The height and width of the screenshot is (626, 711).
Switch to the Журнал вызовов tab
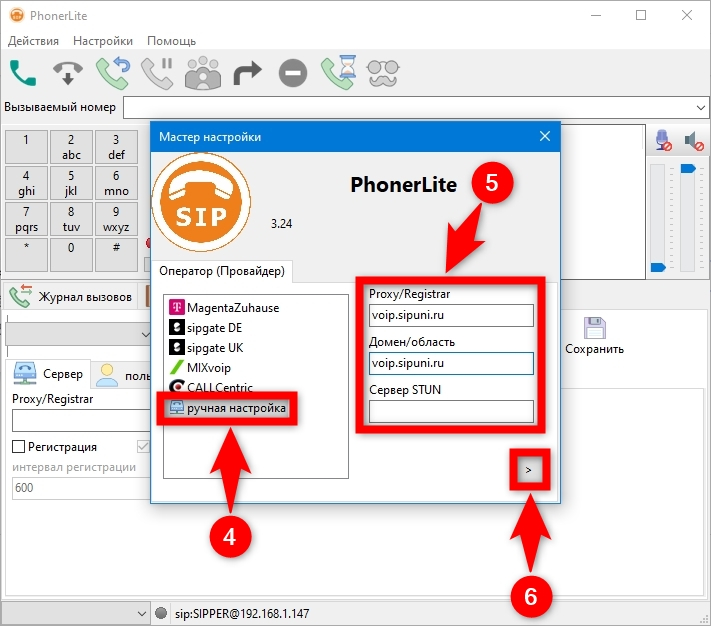pos(71,296)
